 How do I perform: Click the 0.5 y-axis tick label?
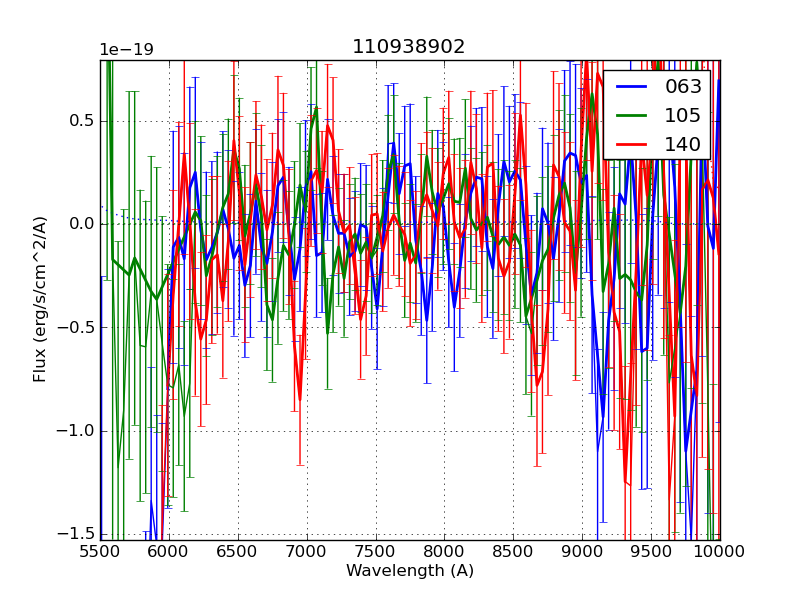coord(79,121)
